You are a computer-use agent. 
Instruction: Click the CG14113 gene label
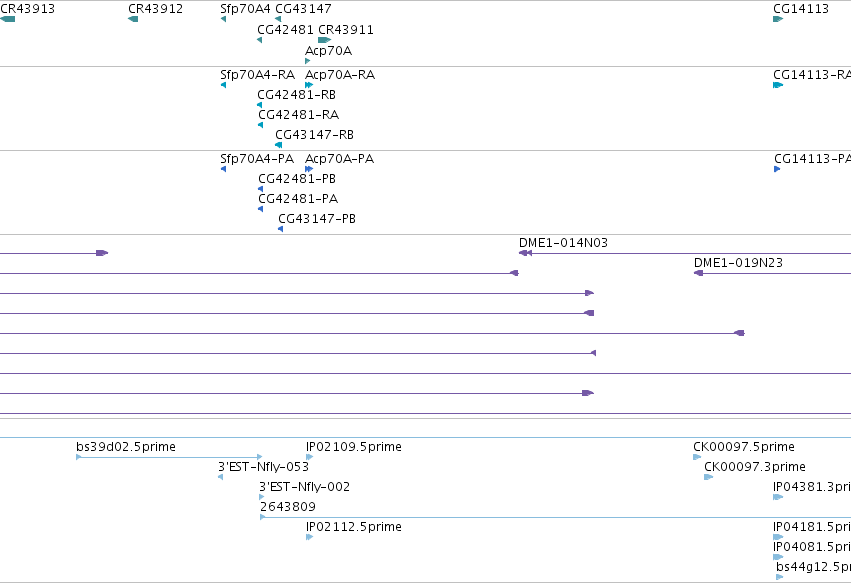pyautogui.click(x=801, y=9)
